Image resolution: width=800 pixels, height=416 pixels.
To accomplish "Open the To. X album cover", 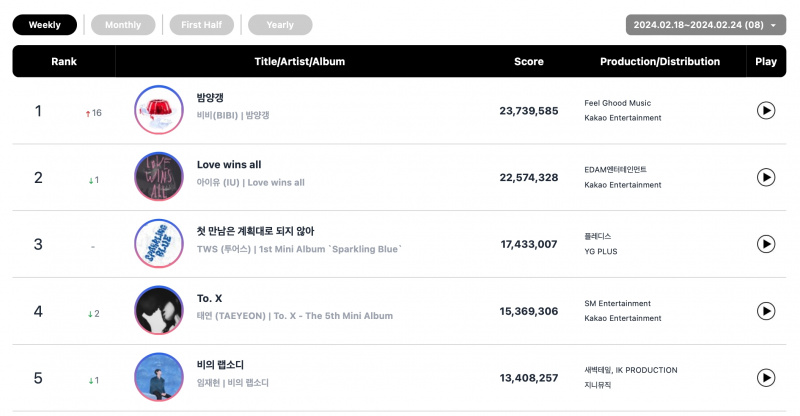I will tap(159, 310).
